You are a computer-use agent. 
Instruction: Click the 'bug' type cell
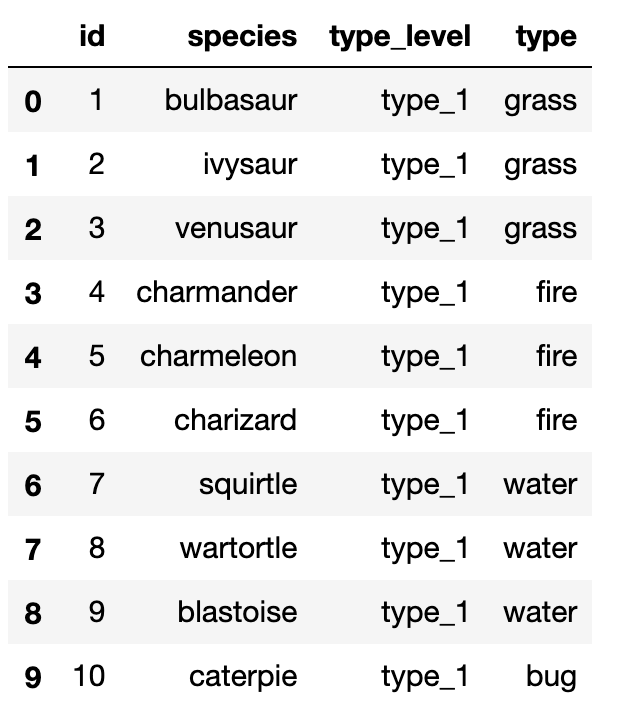[x=551, y=676]
